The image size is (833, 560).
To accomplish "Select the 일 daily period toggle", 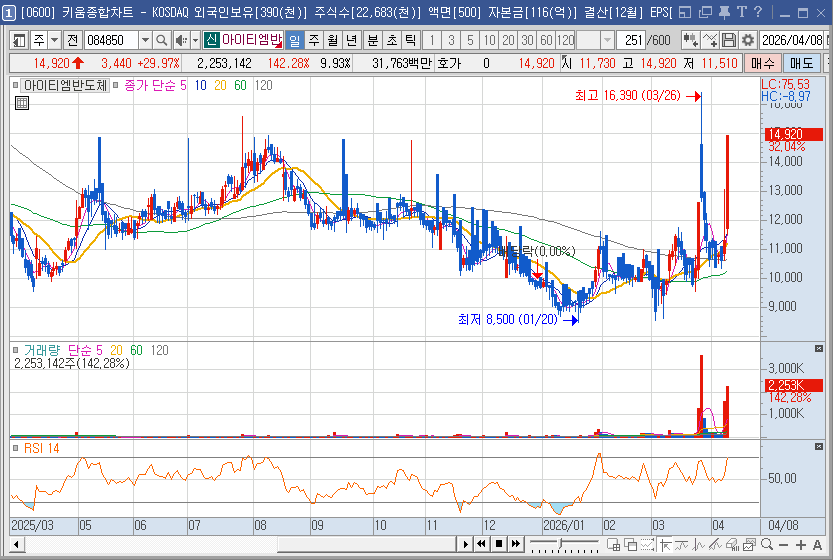I will click(295, 40).
